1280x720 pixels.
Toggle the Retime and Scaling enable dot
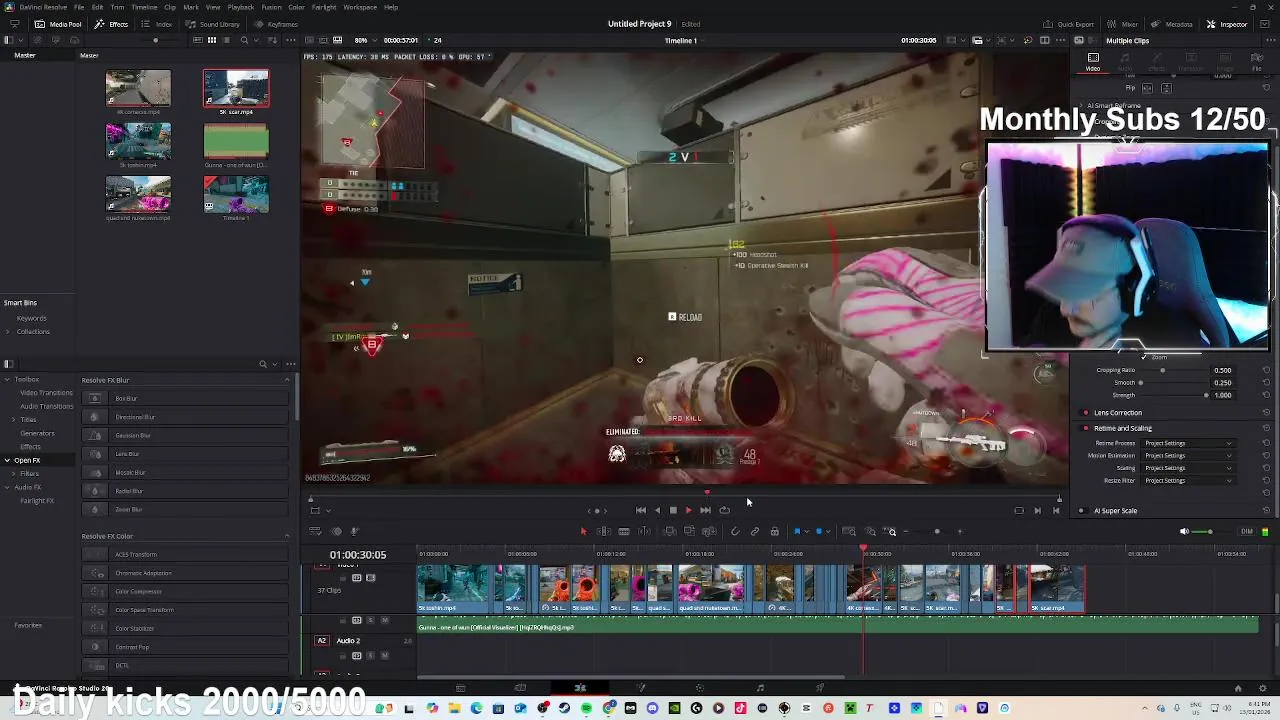(1086, 428)
